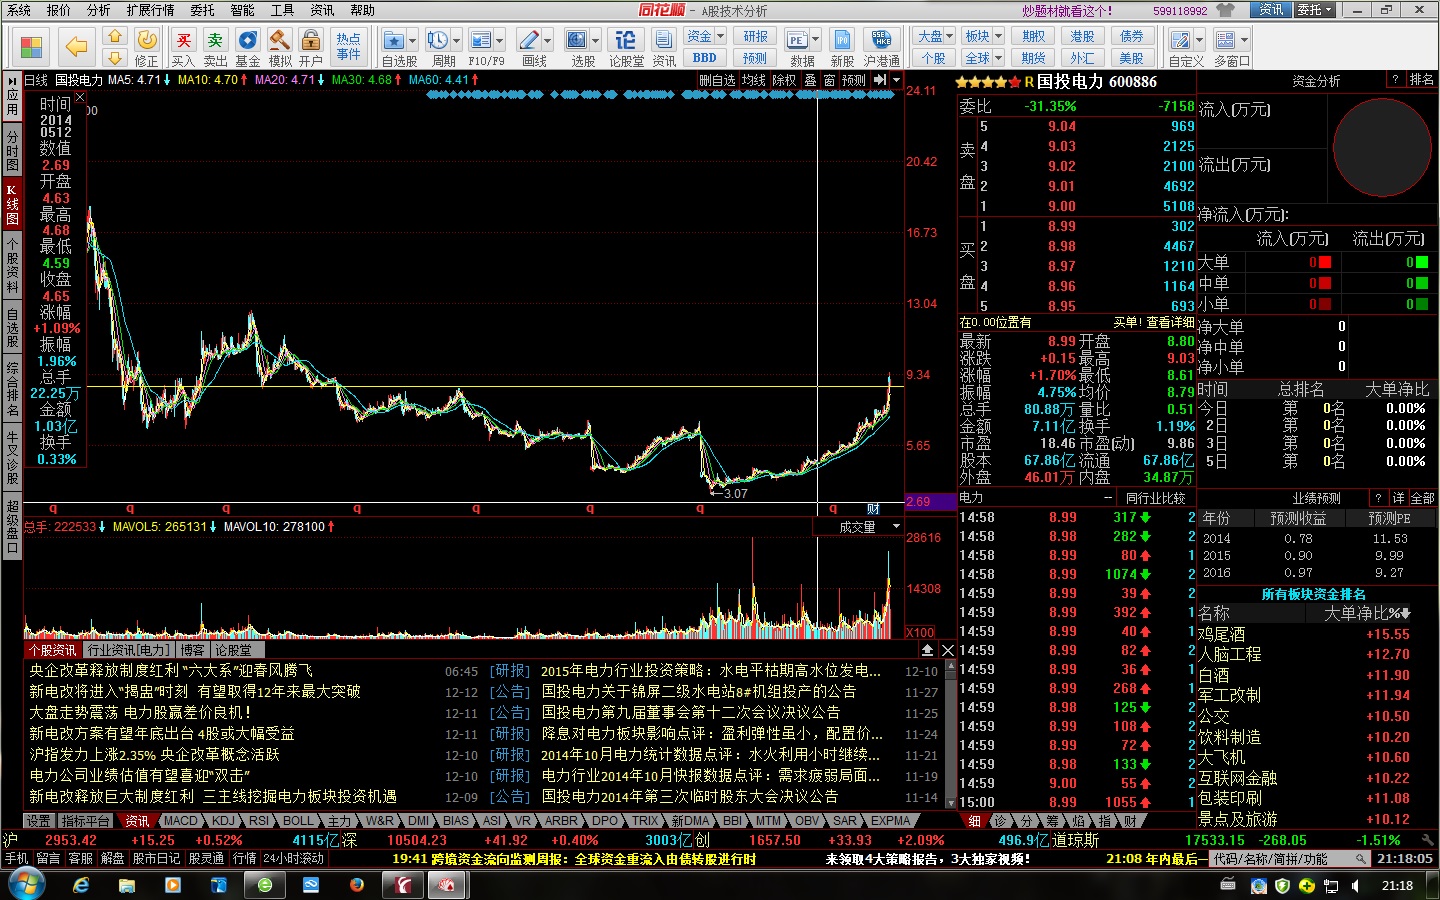Image resolution: width=1440 pixels, height=900 pixels.
Task: Open news 央企改革释放红利 headline
Action: (171, 671)
